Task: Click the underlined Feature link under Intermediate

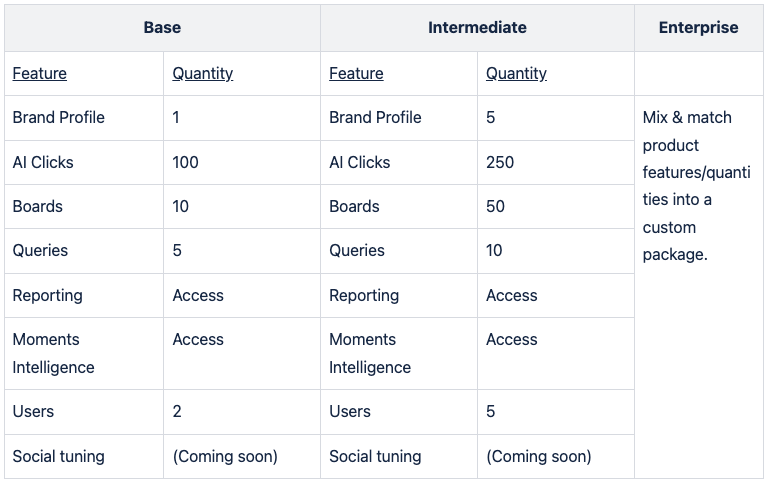Action: (356, 73)
